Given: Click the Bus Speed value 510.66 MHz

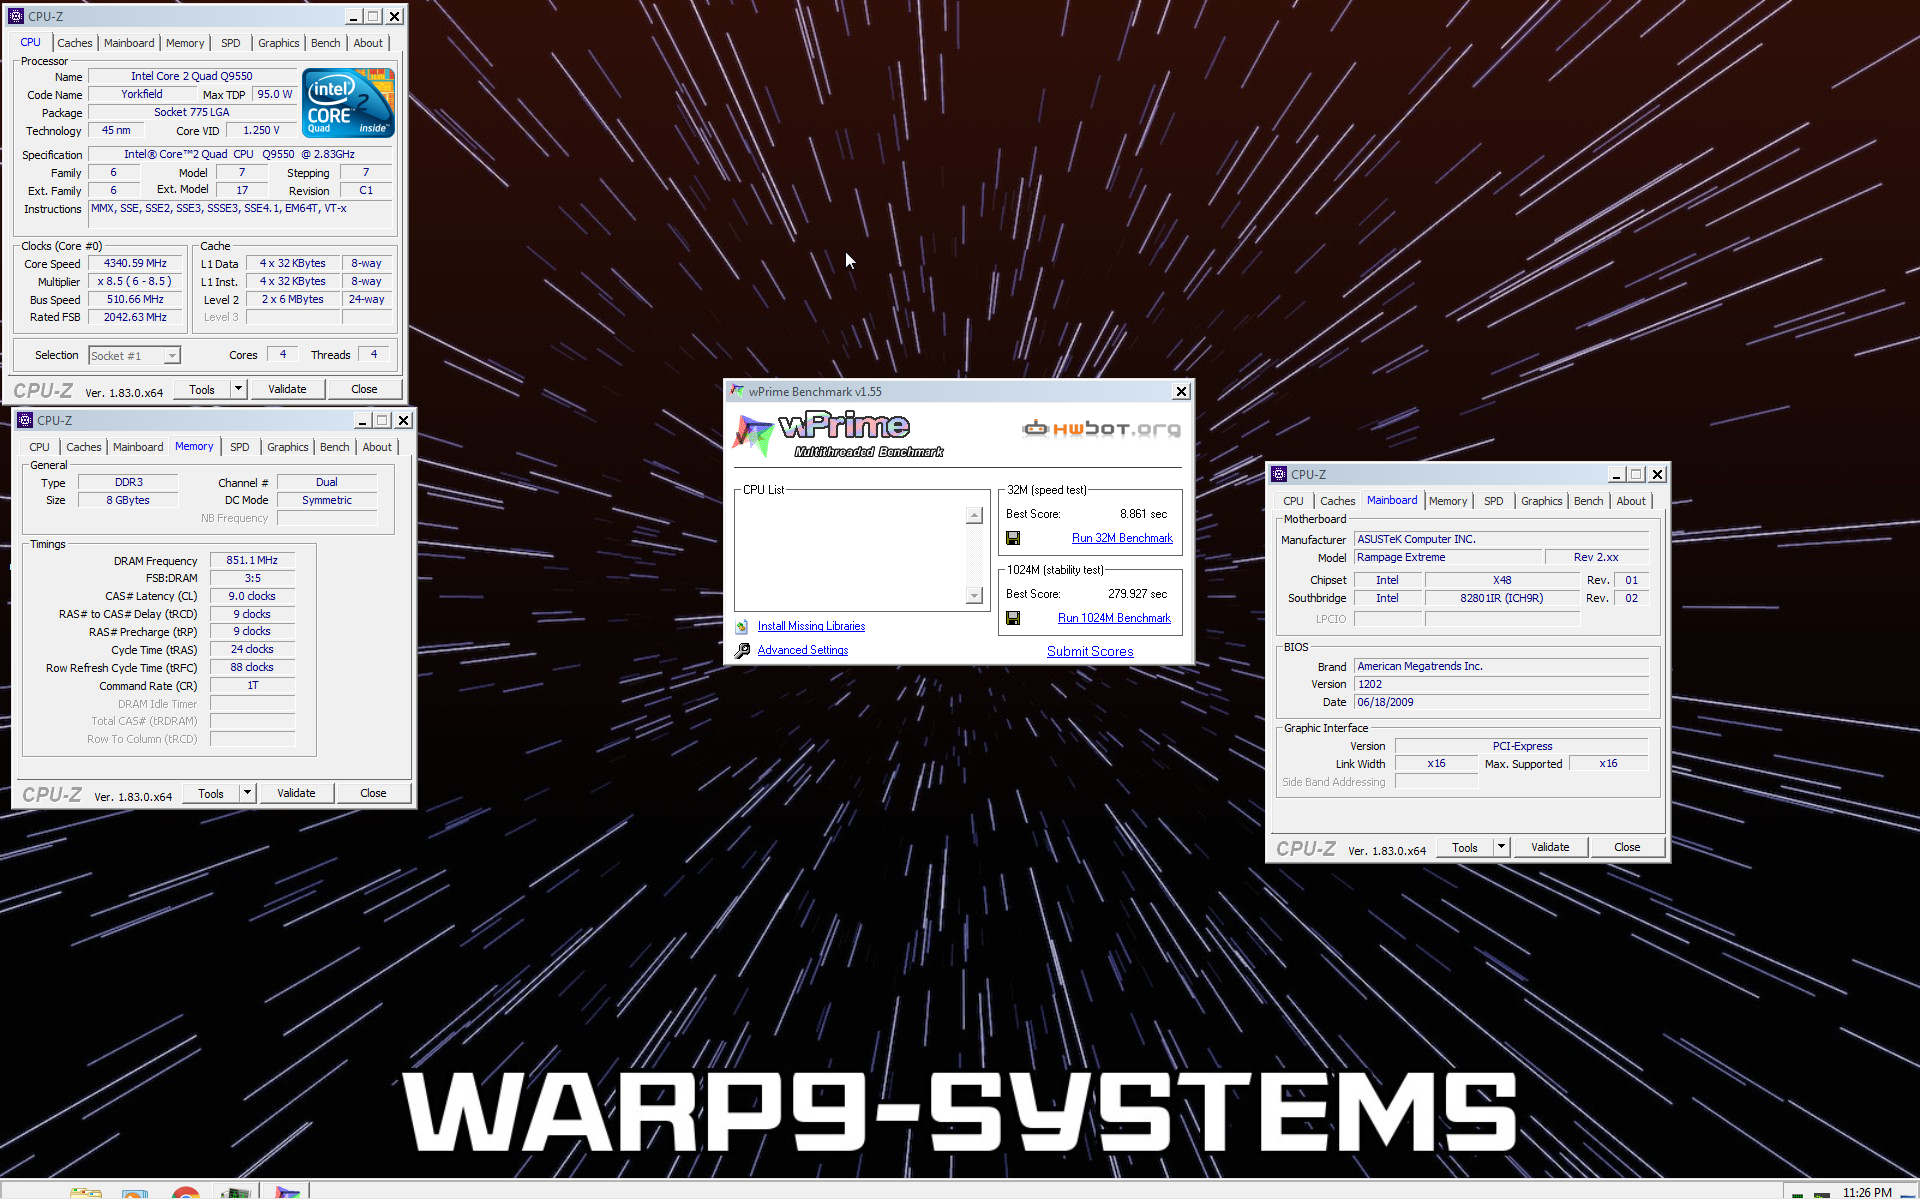Looking at the screenshot, I should [135, 300].
